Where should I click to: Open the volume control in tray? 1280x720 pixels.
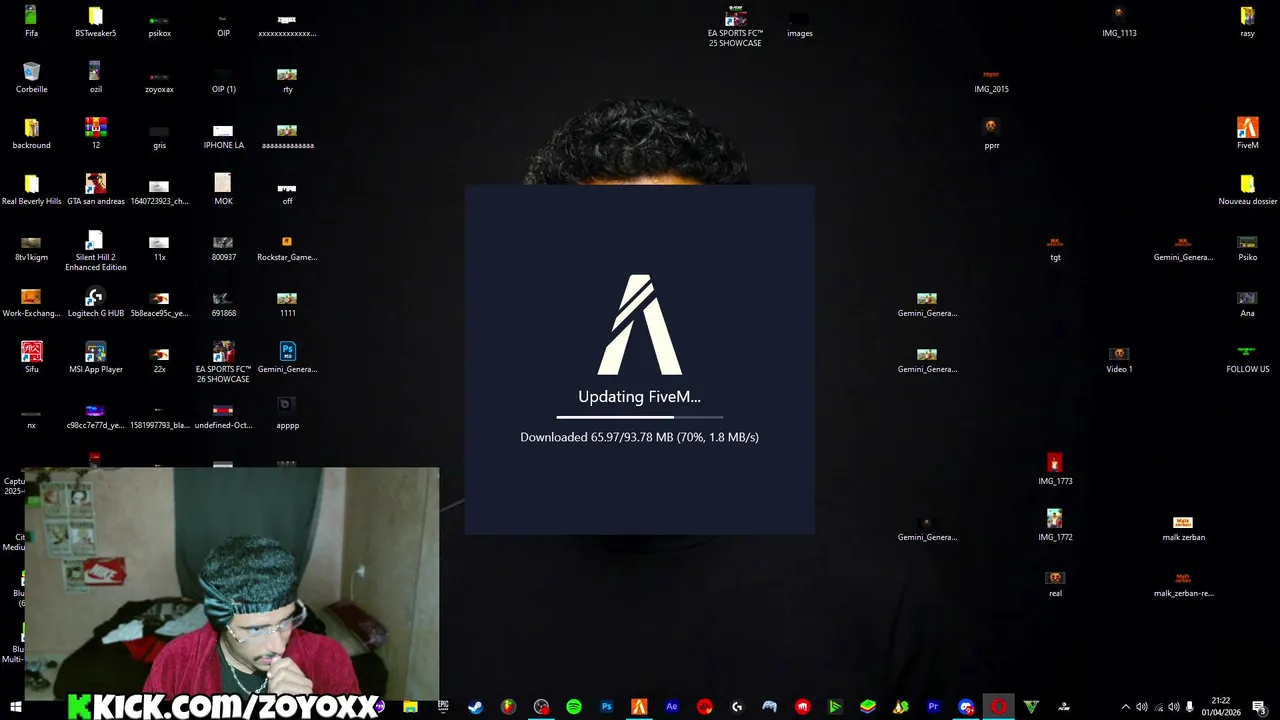[x=1174, y=707]
